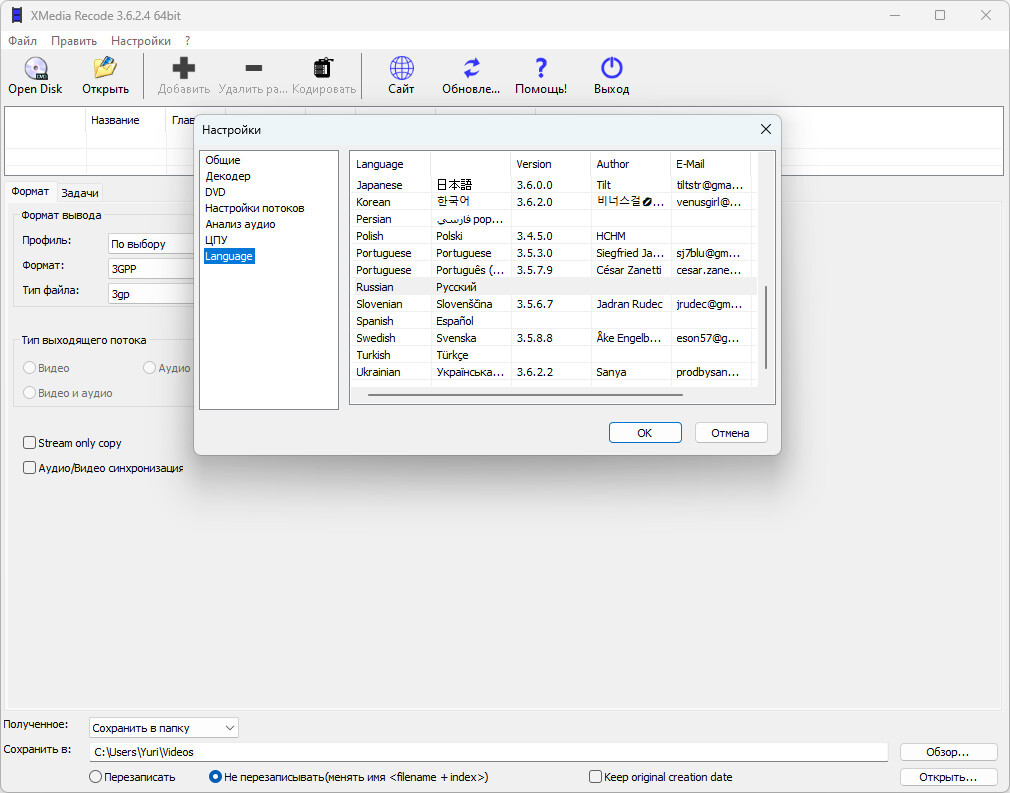Open the Формат 3GPP combo box

150,268
